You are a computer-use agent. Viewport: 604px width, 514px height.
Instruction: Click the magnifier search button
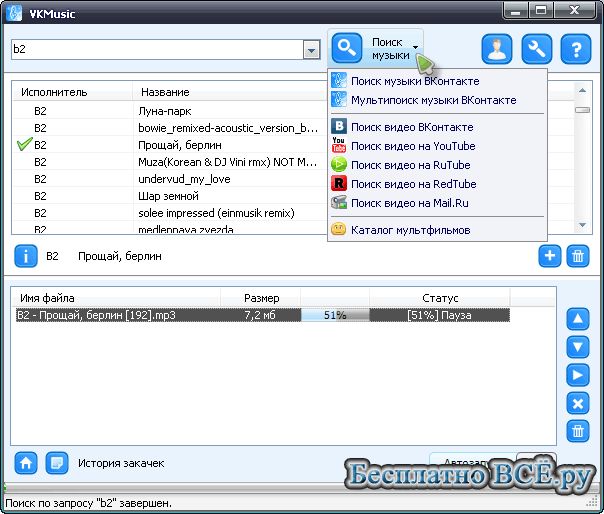click(347, 48)
